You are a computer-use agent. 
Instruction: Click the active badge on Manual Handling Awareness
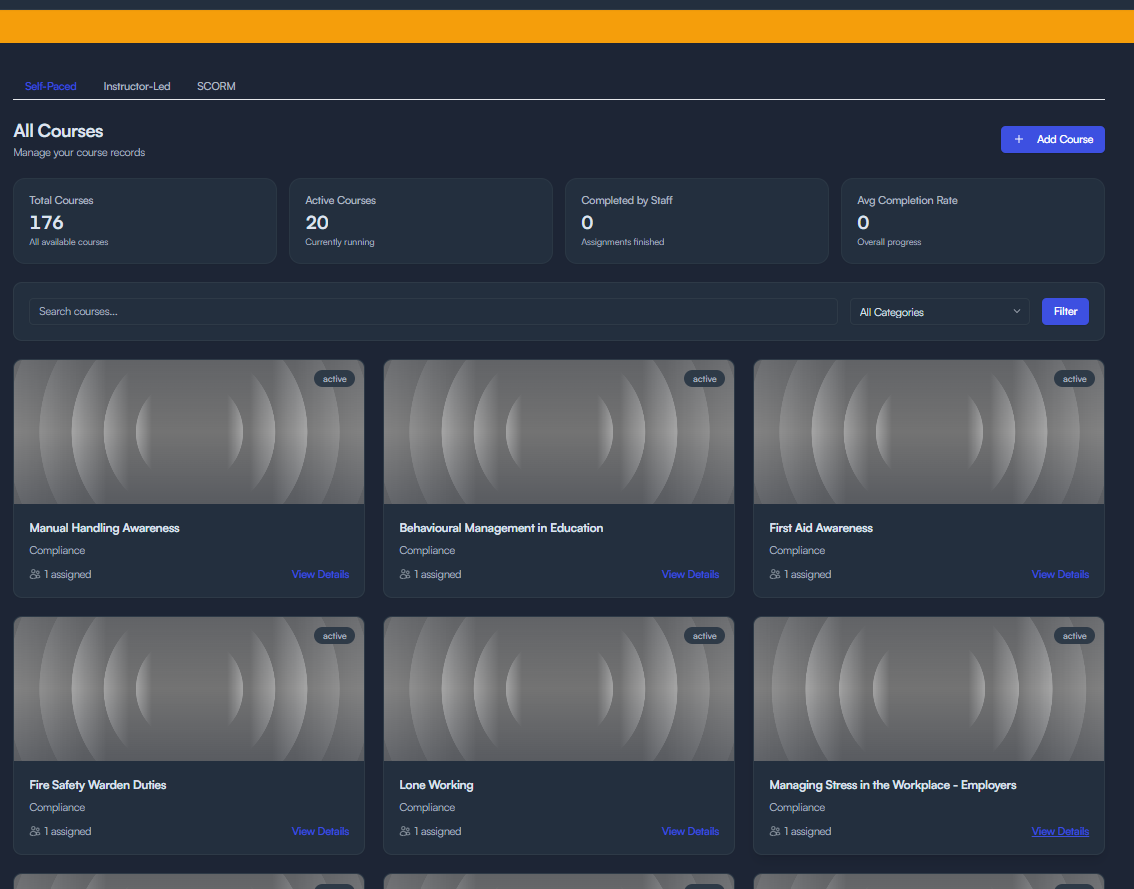pyautogui.click(x=334, y=379)
